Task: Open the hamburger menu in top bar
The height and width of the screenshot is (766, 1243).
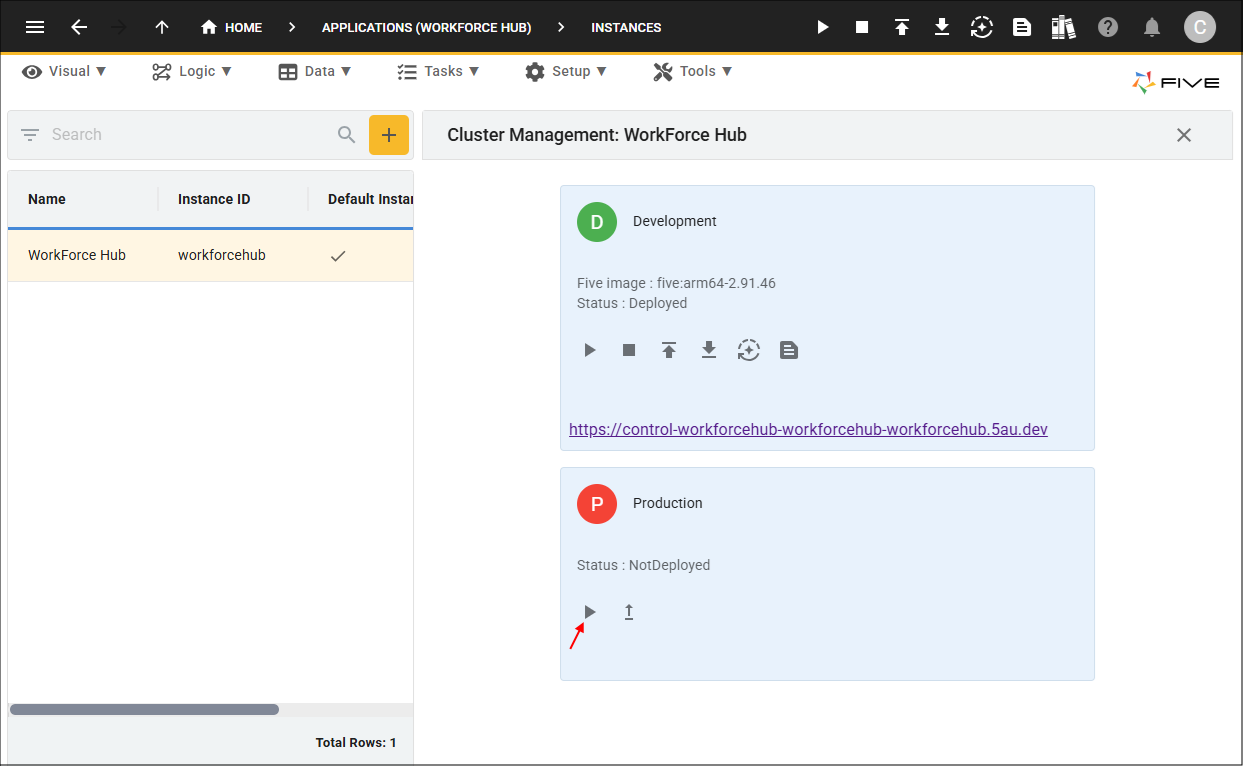Action: [x=35, y=27]
